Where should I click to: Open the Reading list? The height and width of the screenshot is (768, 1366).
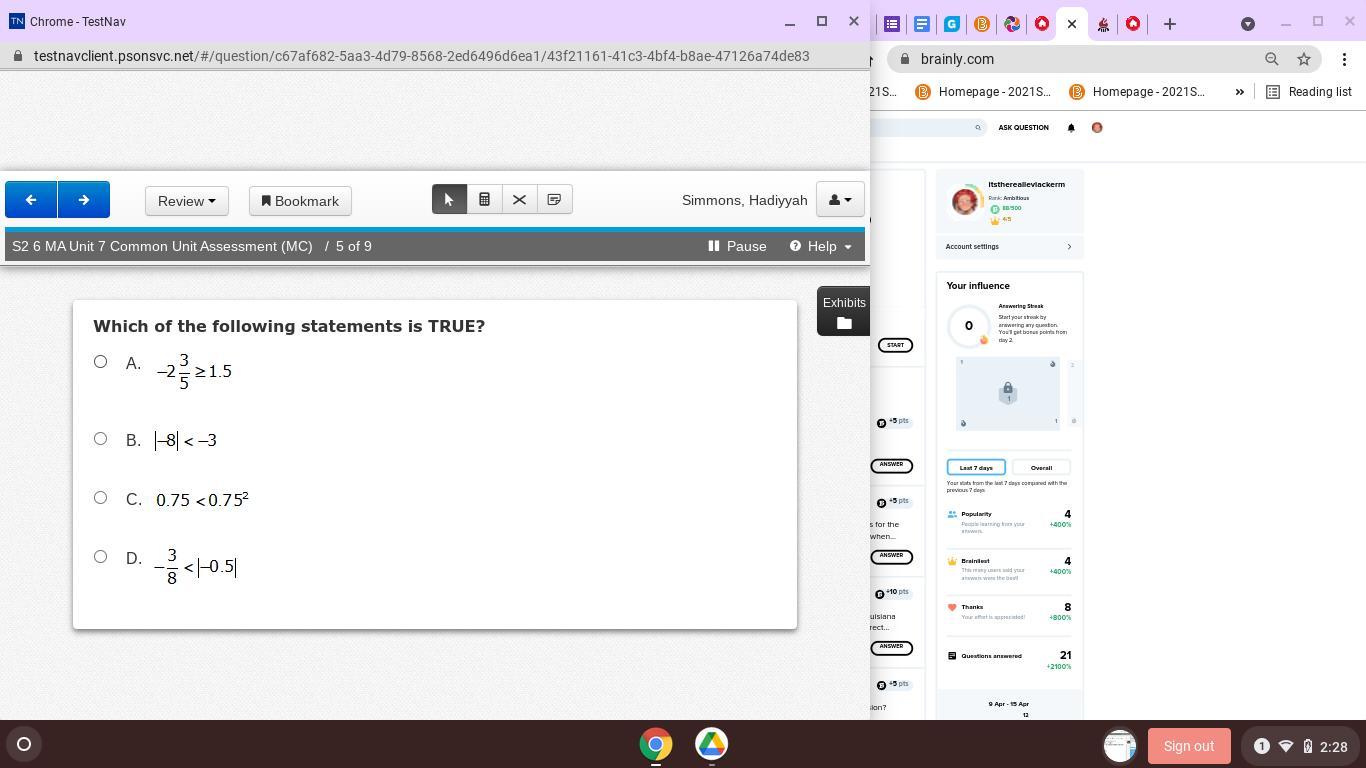pos(1309,92)
